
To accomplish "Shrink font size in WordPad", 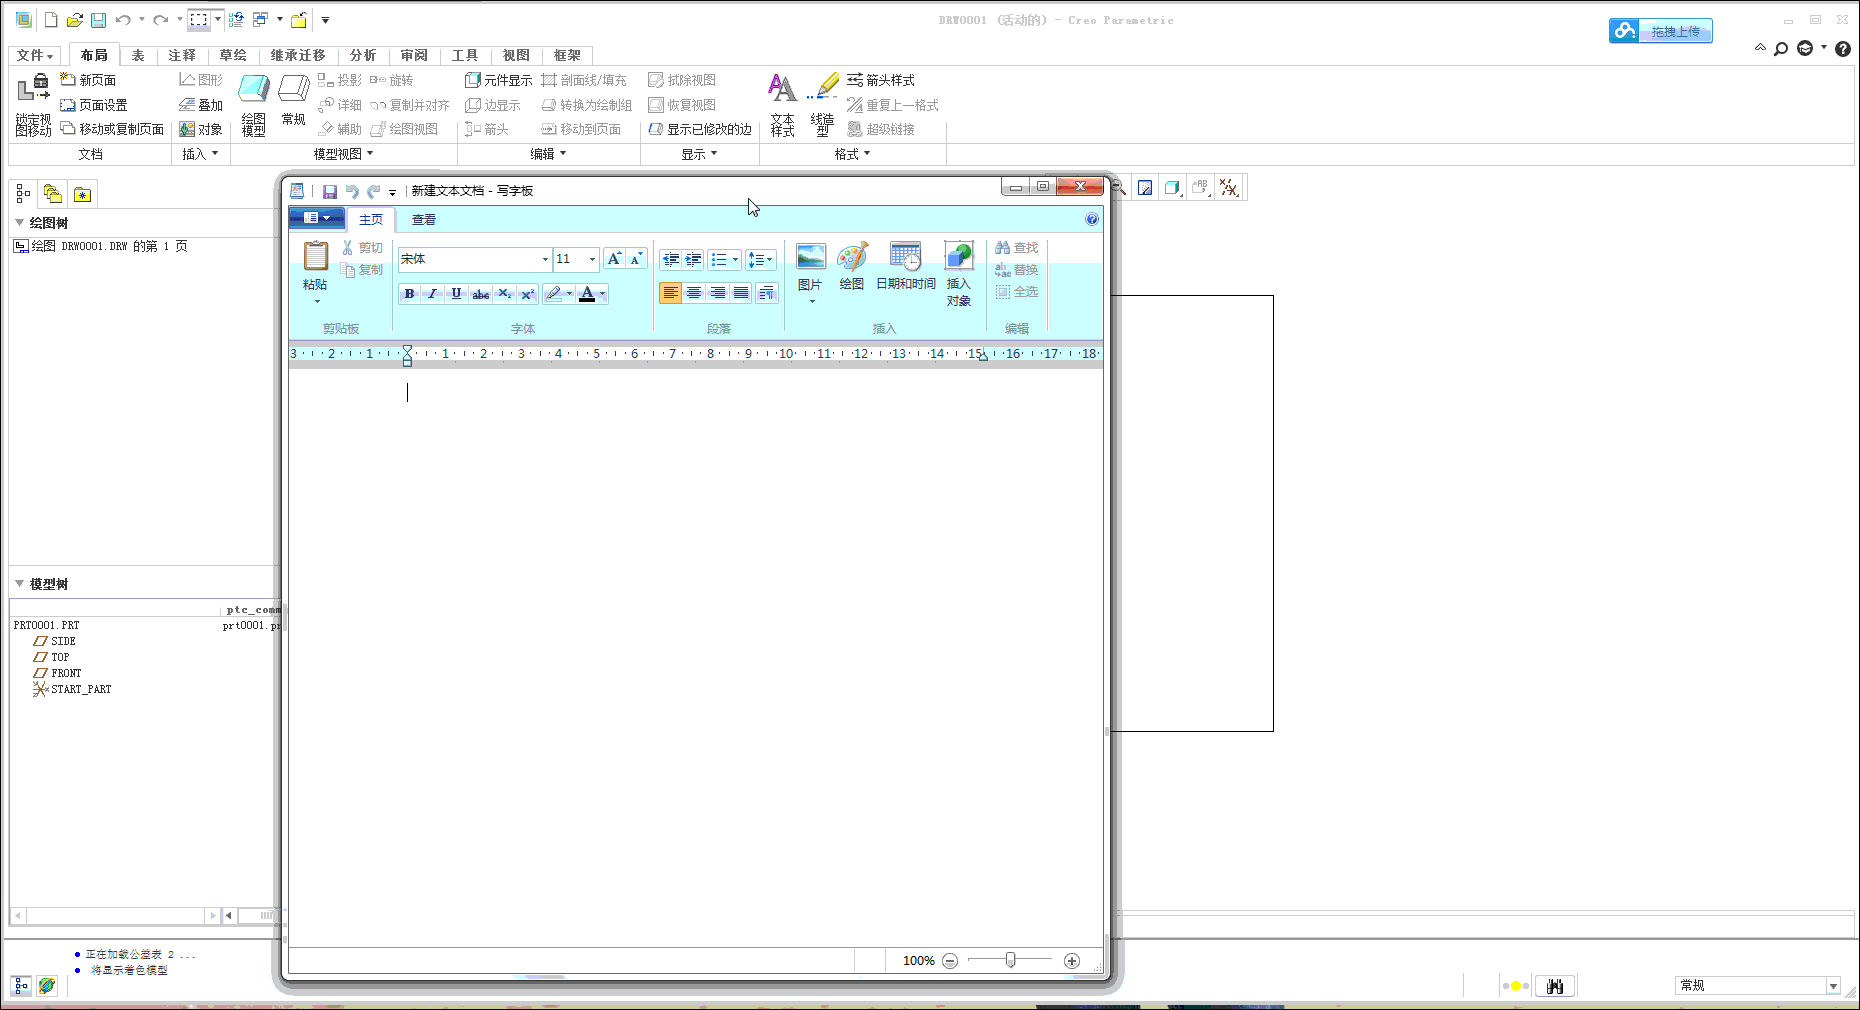I will (636, 259).
